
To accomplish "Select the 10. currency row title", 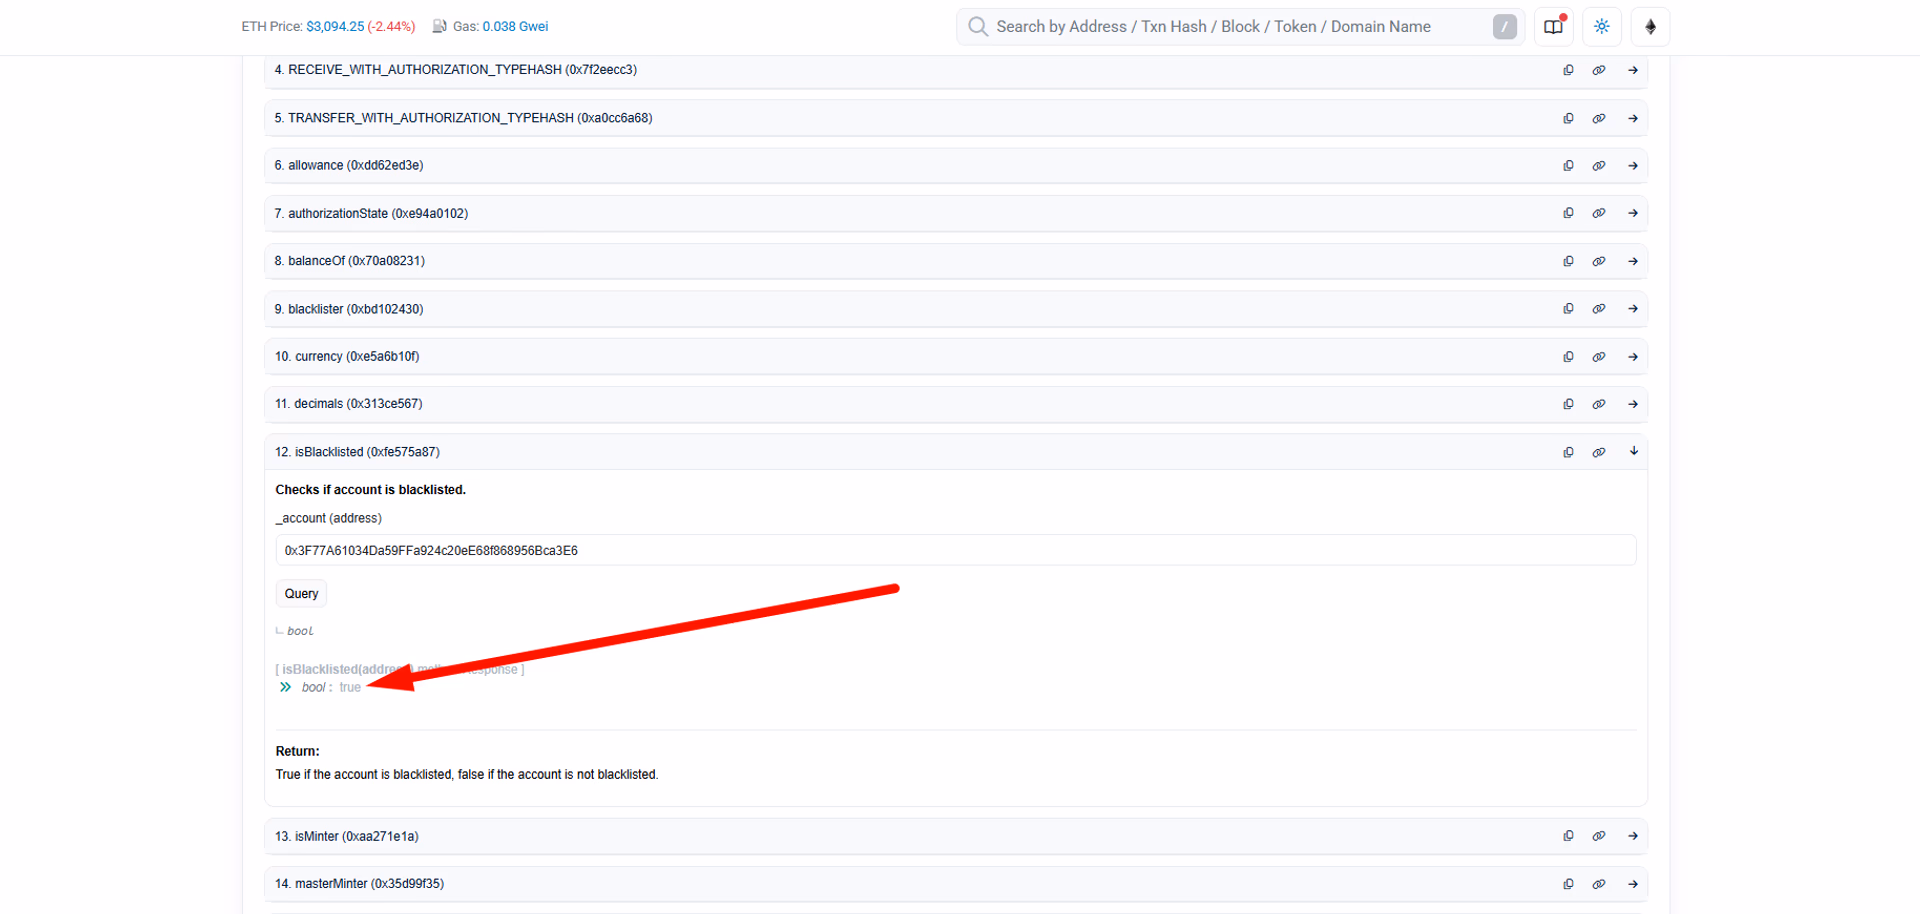I will (x=347, y=357).
